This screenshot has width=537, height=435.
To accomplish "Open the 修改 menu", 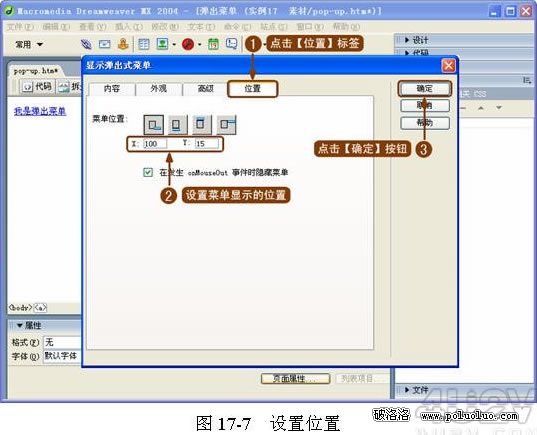I will pos(165,27).
